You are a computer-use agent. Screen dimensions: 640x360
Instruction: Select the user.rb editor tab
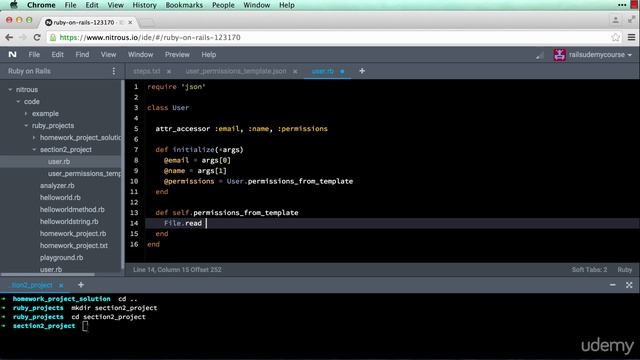pyautogui.click(x=322, y=71)
